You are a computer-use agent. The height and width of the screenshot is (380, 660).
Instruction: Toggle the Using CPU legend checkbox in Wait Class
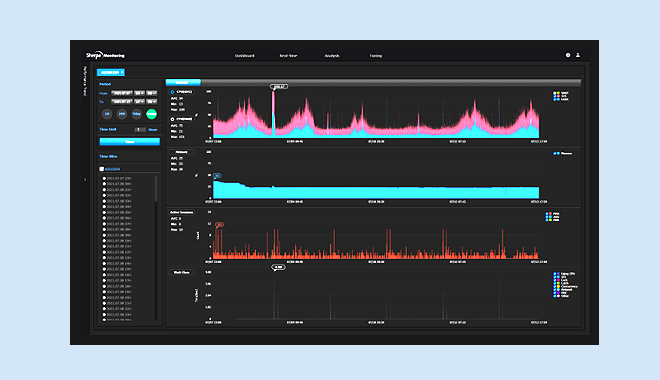click(x=555, y=274)
